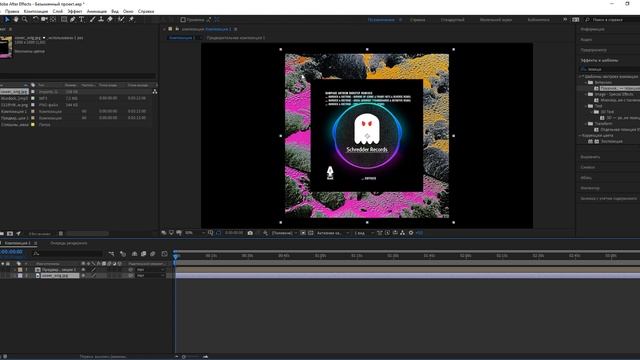Open the Правка menu
This screenshot has width=640, height=360.
coord(12,11)
